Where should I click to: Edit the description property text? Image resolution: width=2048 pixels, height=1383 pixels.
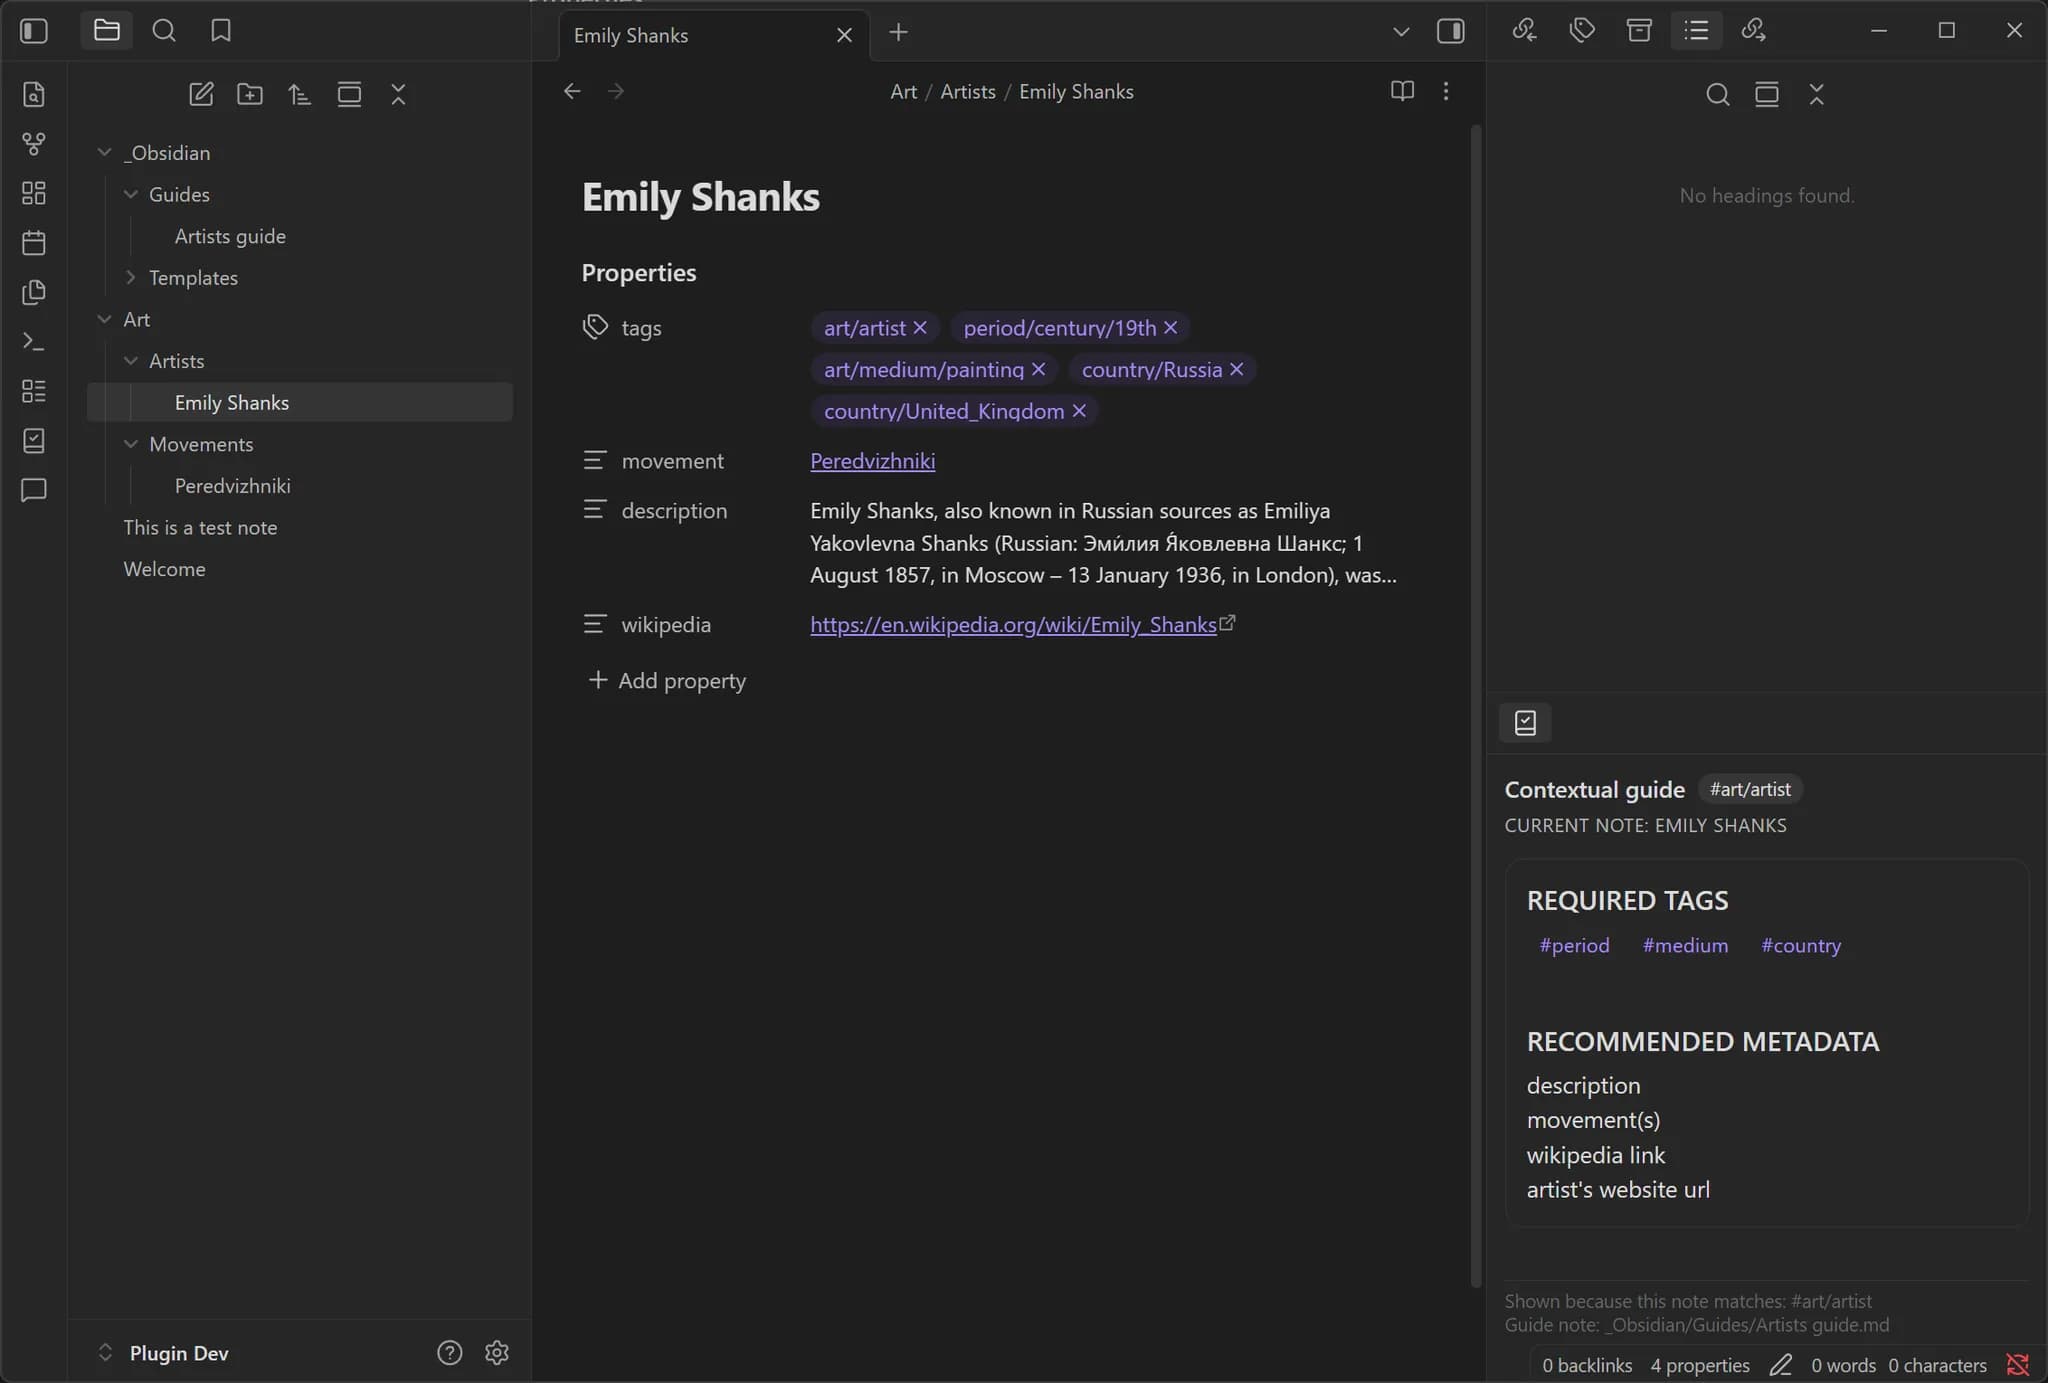click(x=1104, y=543)
